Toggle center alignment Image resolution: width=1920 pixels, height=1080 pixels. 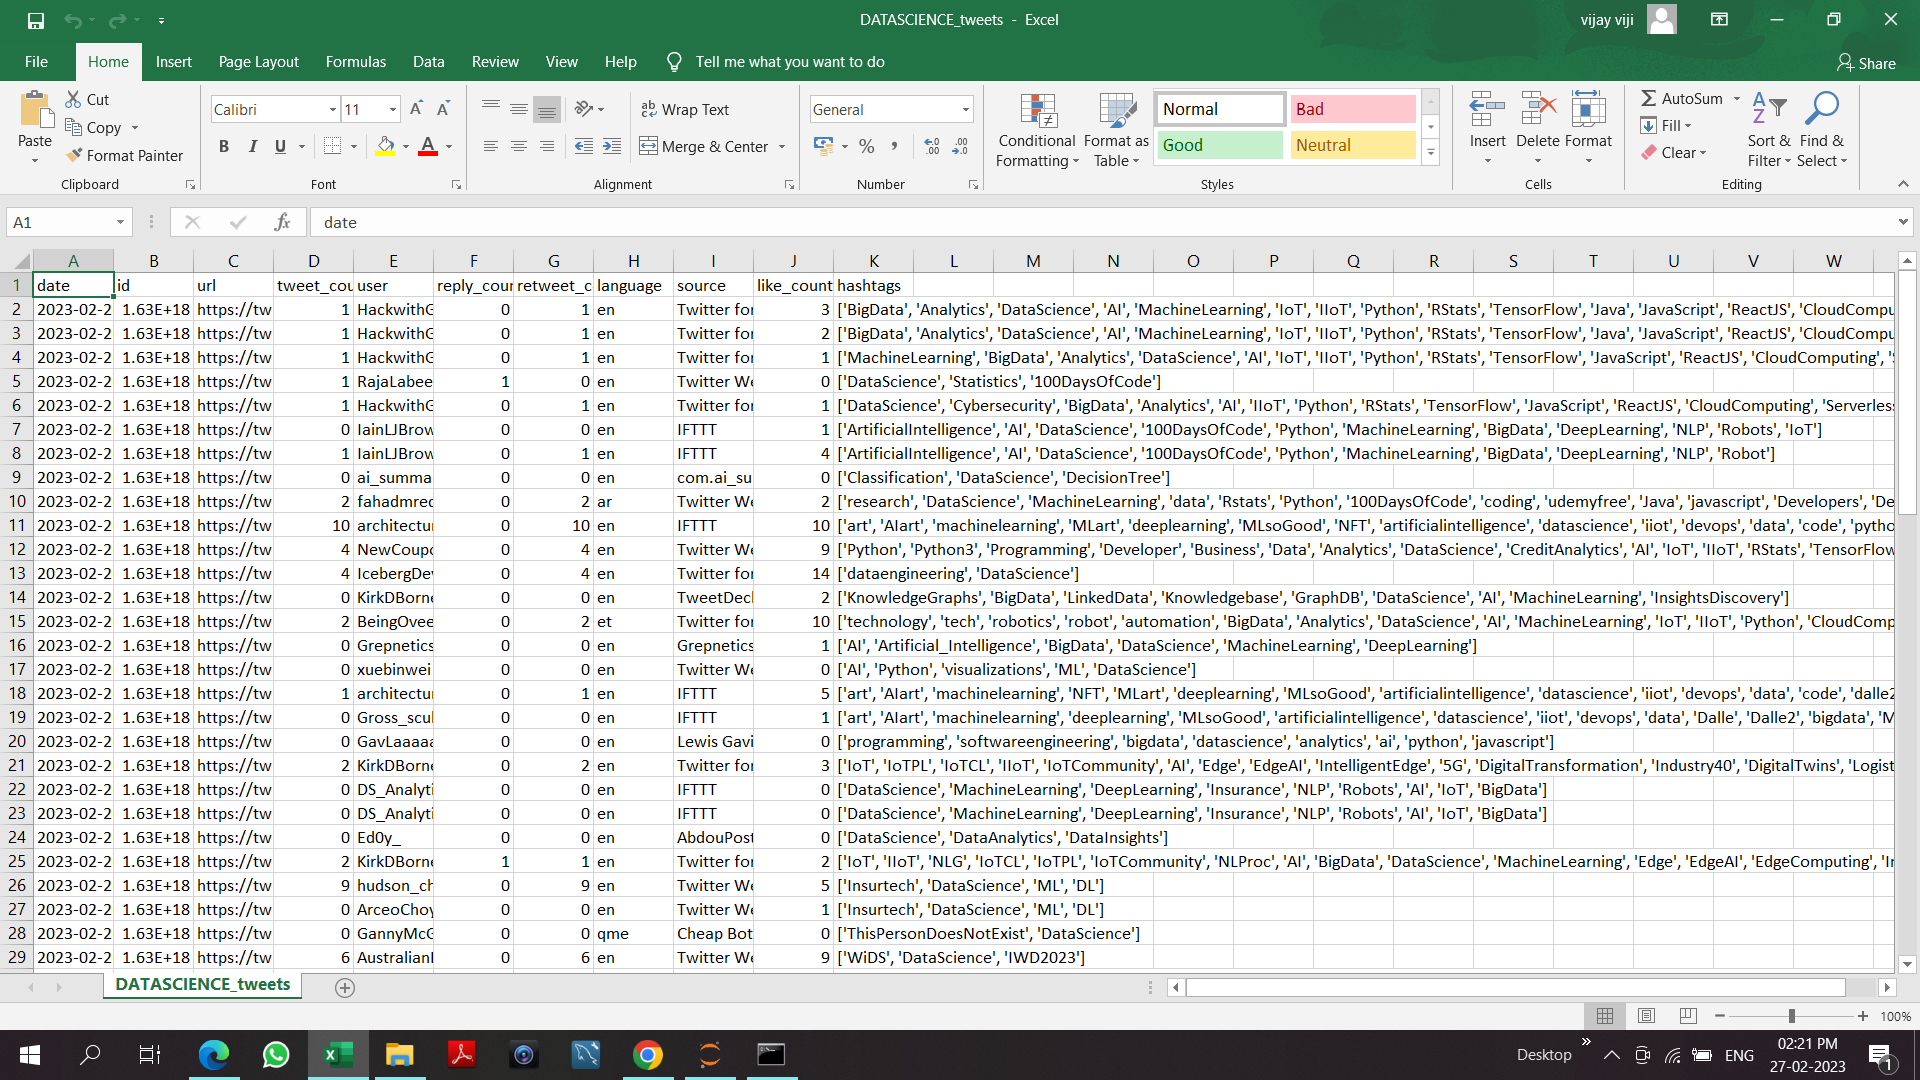518,146
